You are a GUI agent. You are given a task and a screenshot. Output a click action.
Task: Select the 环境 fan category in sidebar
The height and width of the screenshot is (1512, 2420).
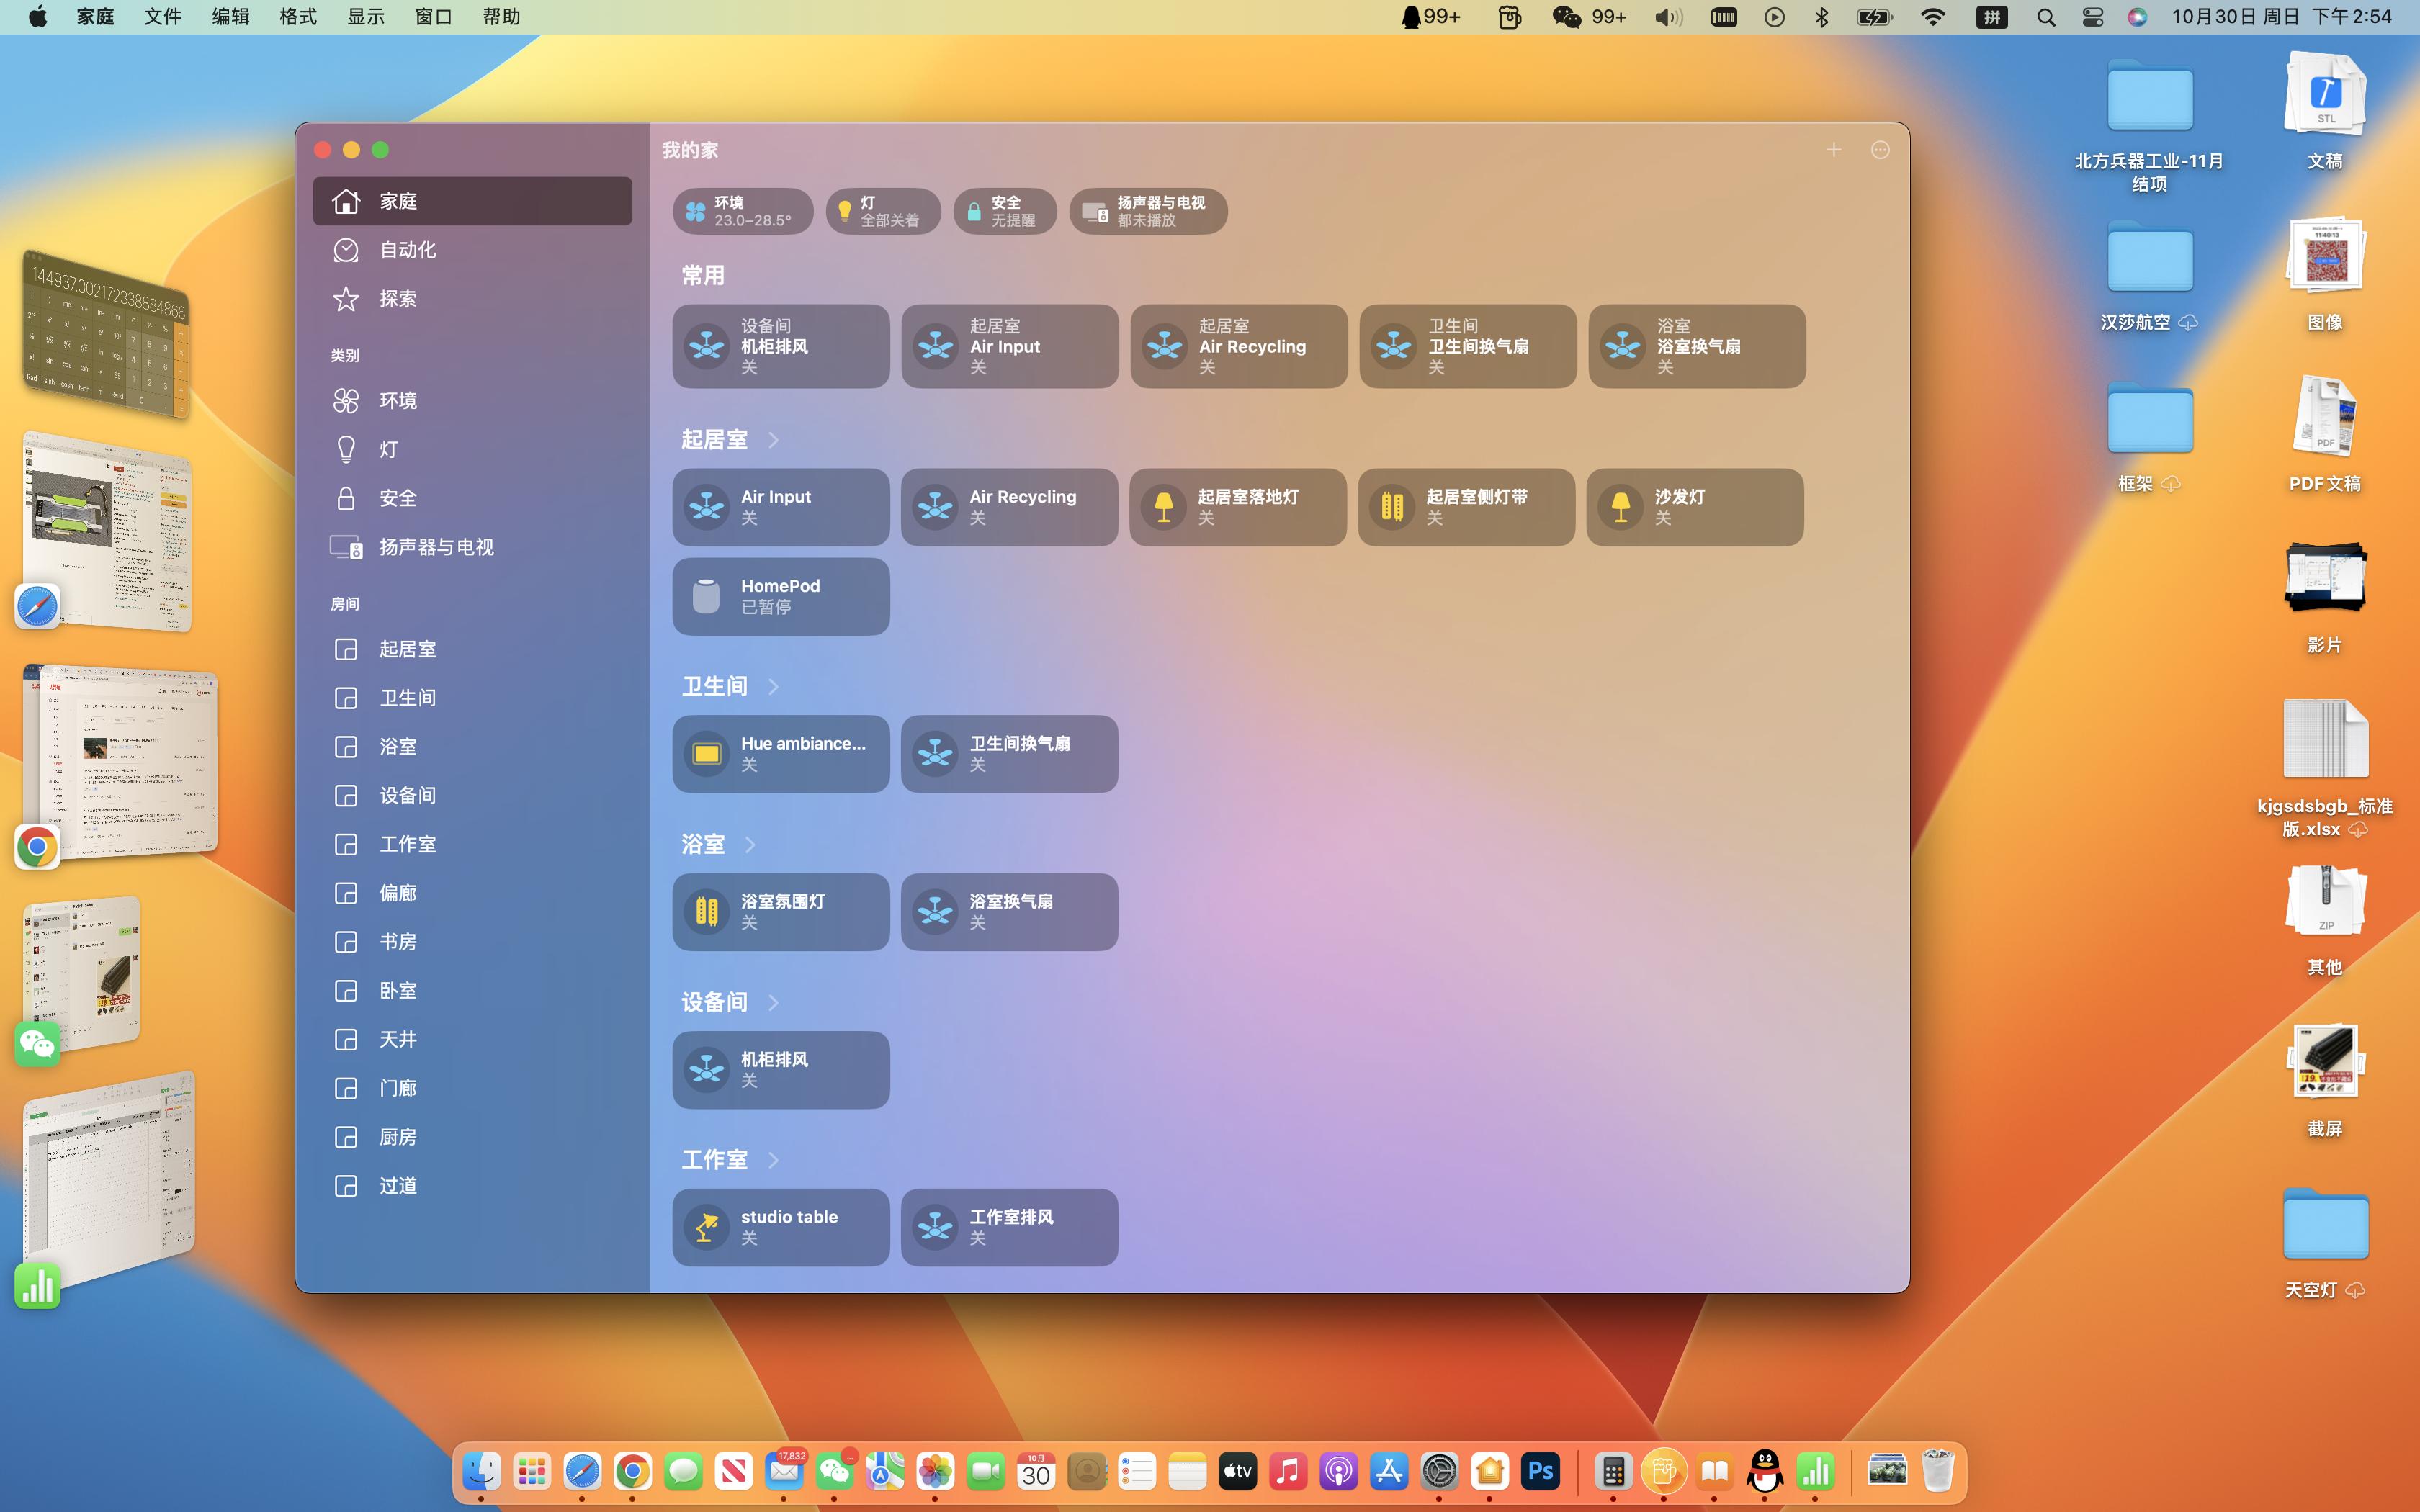click(x=397, y=400)
